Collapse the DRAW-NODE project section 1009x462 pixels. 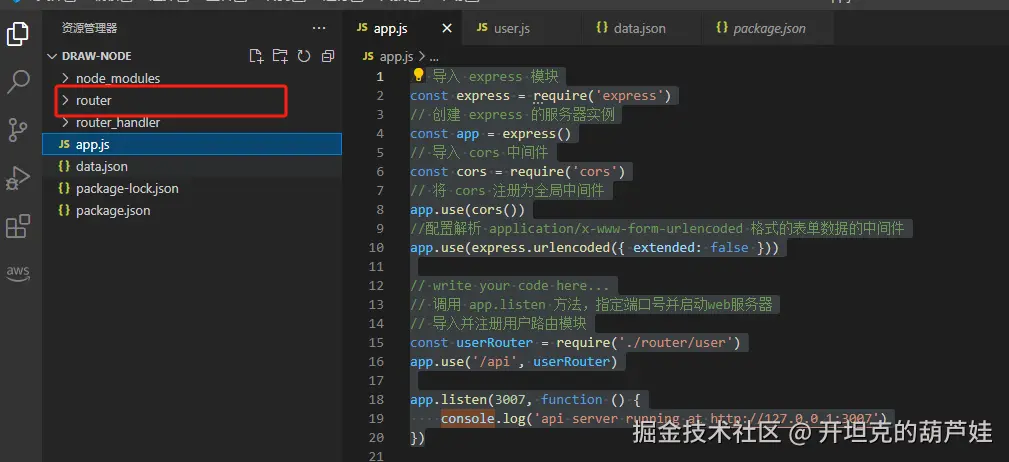click(x=192, y=56)
